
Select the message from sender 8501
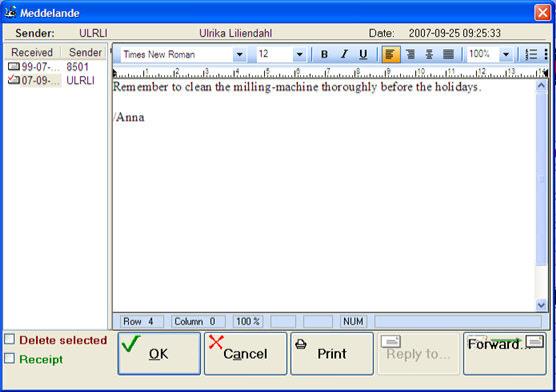pyautogui.click(x=55, y=67)
